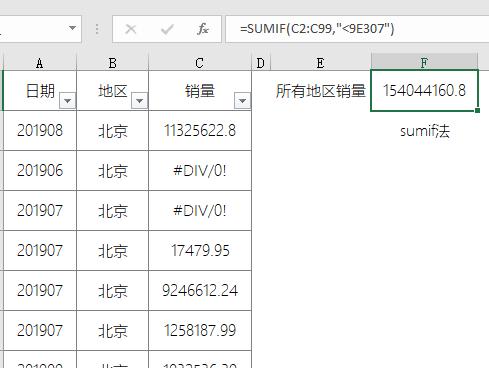Image resolution: width=489 pixels, height=368 pixels.
Task: Click the formula bar SUMIF formula text
Action: pyautogui.click(x=317, y=29)
